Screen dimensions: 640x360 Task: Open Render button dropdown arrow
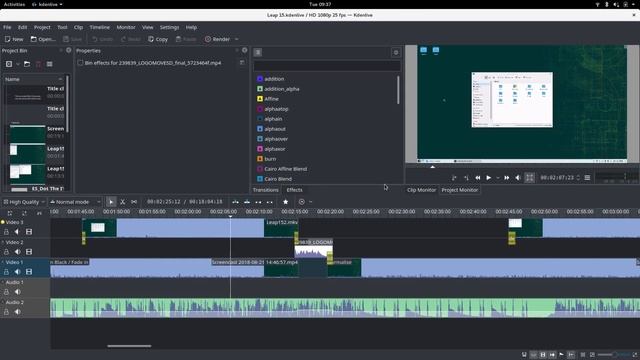tap(236, 39)
